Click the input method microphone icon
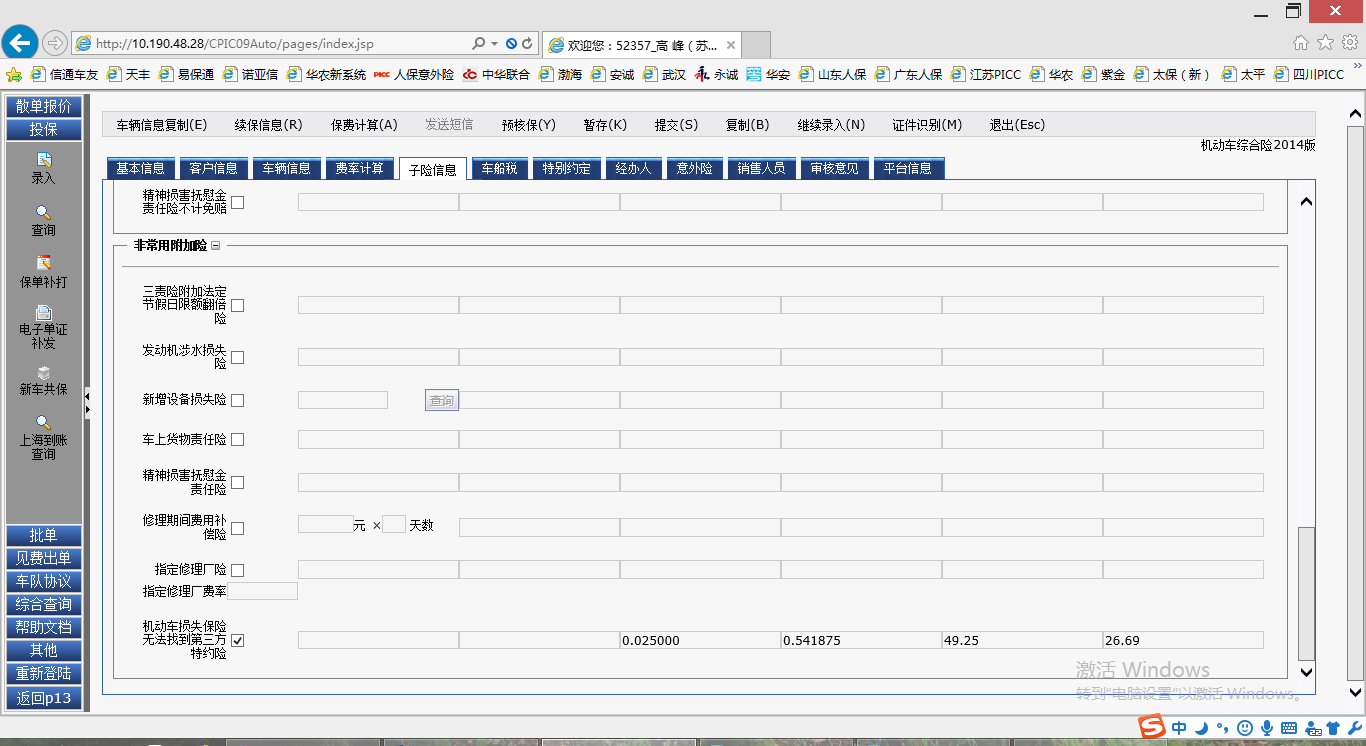 pyautogui.click(x=1267, y=727)
